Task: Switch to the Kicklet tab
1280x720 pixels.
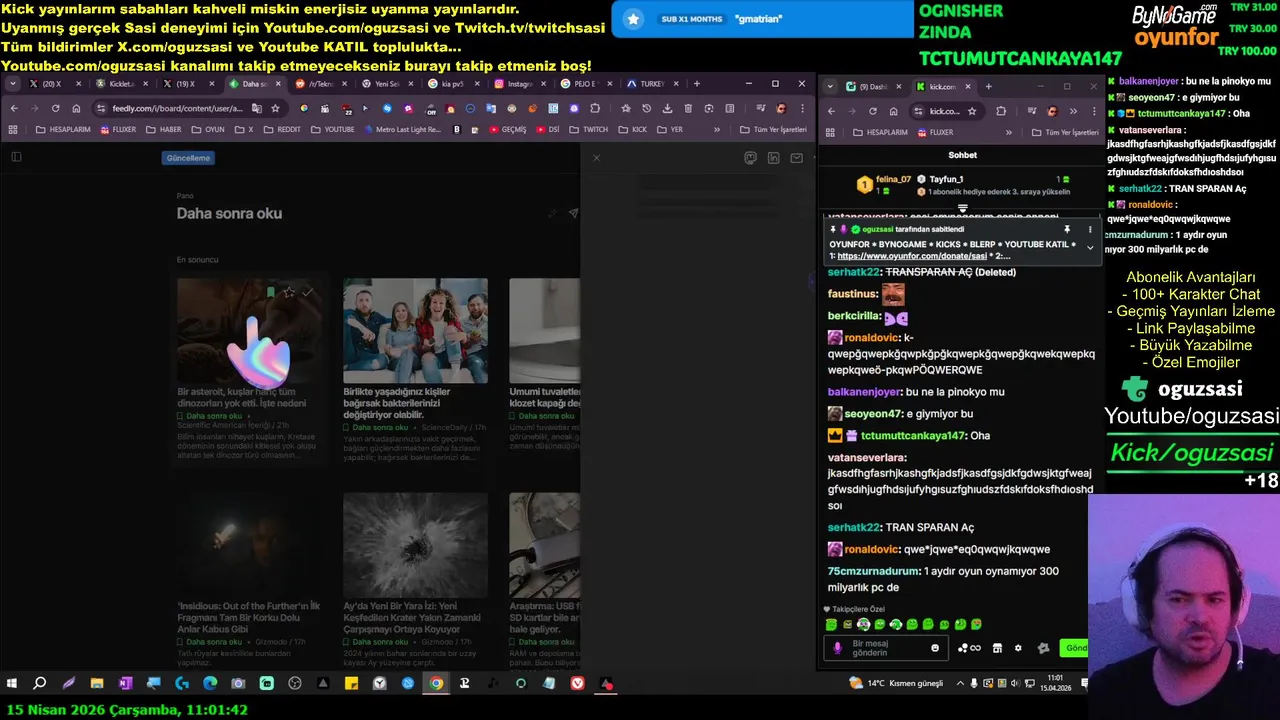Action: tap(121, 84)
